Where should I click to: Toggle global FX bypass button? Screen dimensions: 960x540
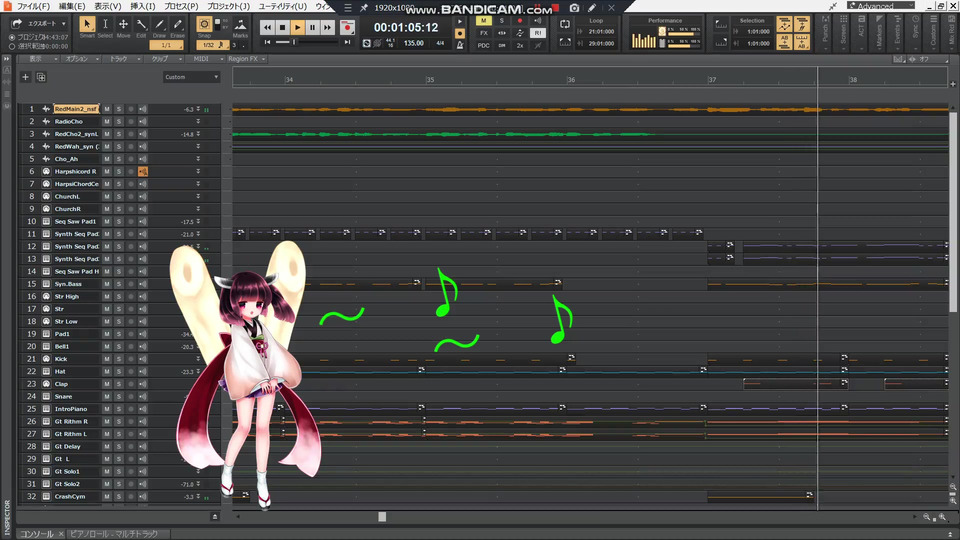[484, 33]
